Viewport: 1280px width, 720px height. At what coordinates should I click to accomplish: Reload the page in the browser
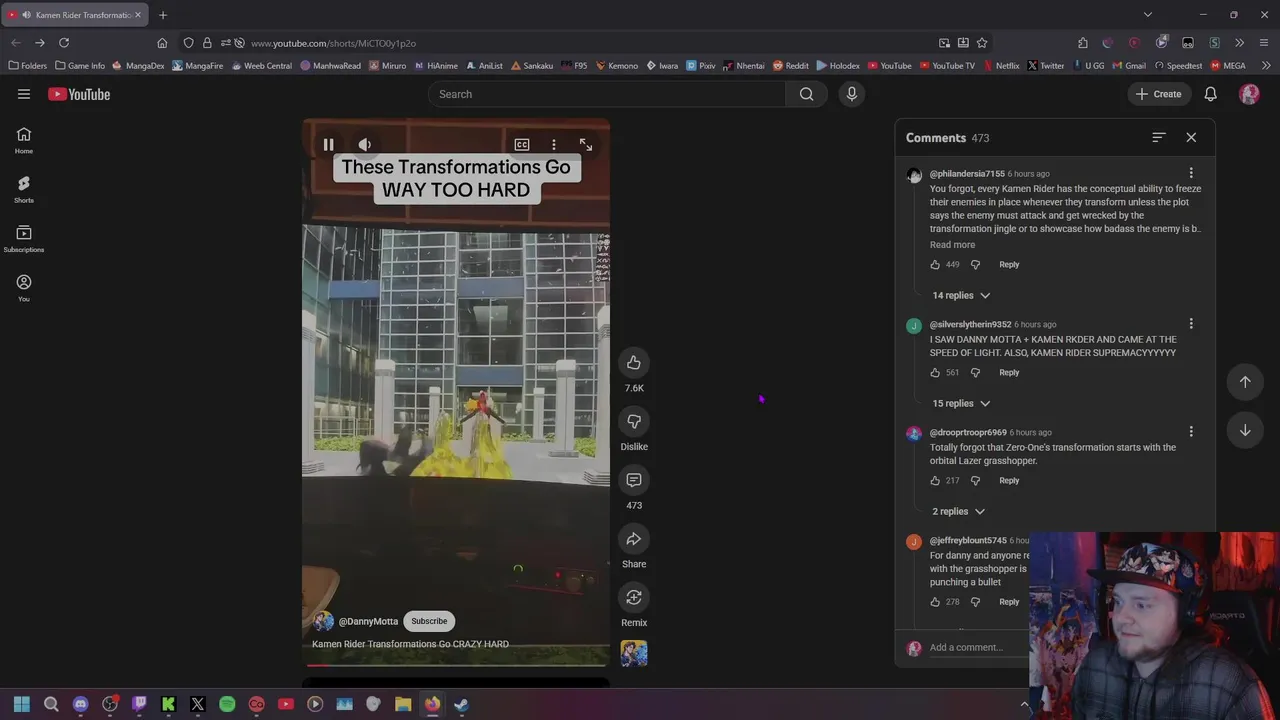point(64,43)
